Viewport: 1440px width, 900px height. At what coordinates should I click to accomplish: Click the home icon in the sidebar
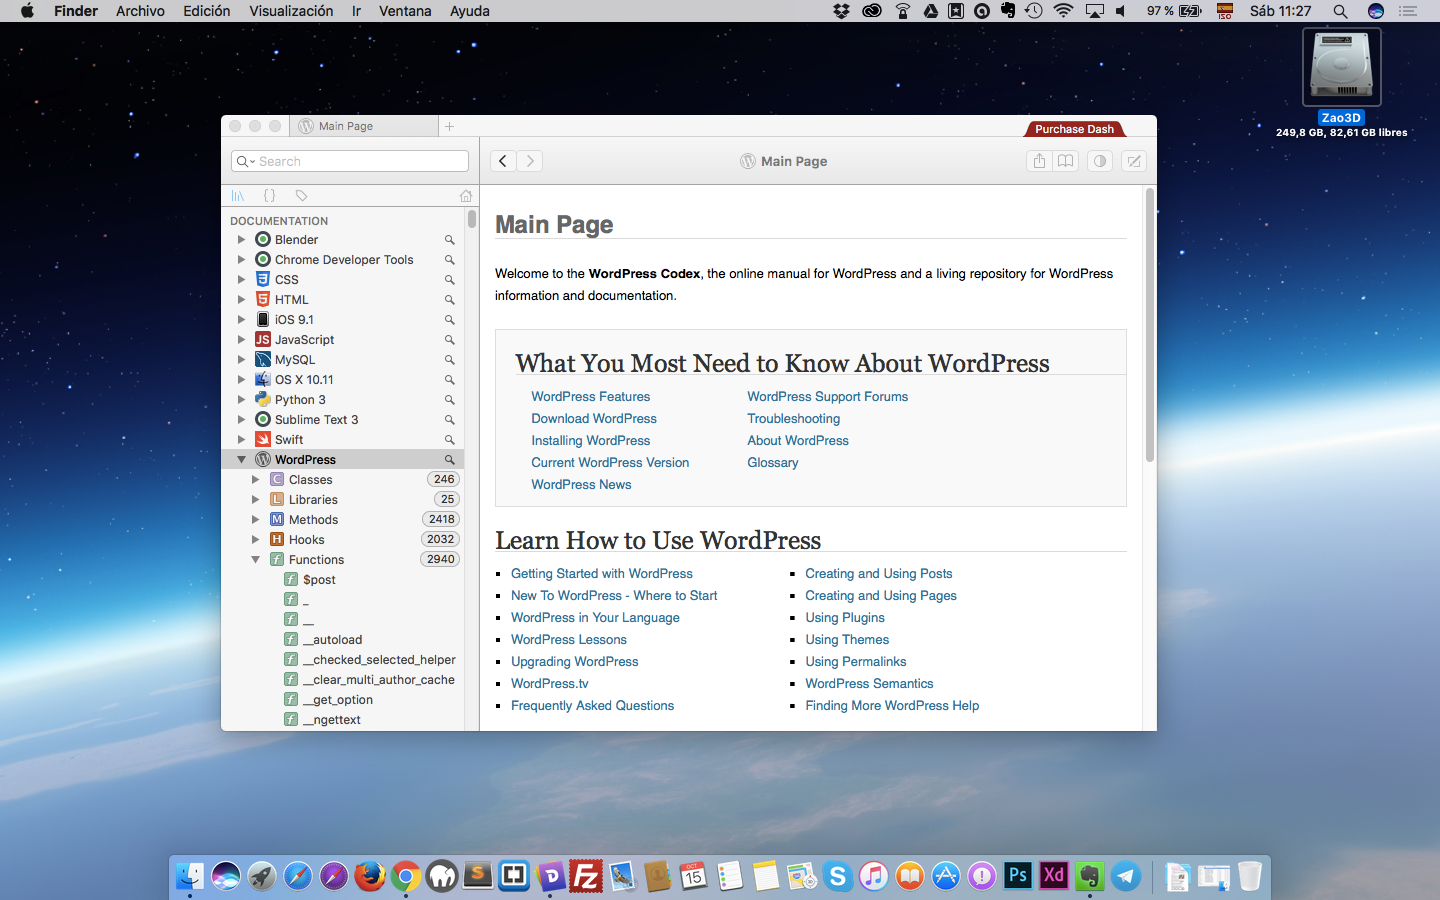tap(465, 196)
